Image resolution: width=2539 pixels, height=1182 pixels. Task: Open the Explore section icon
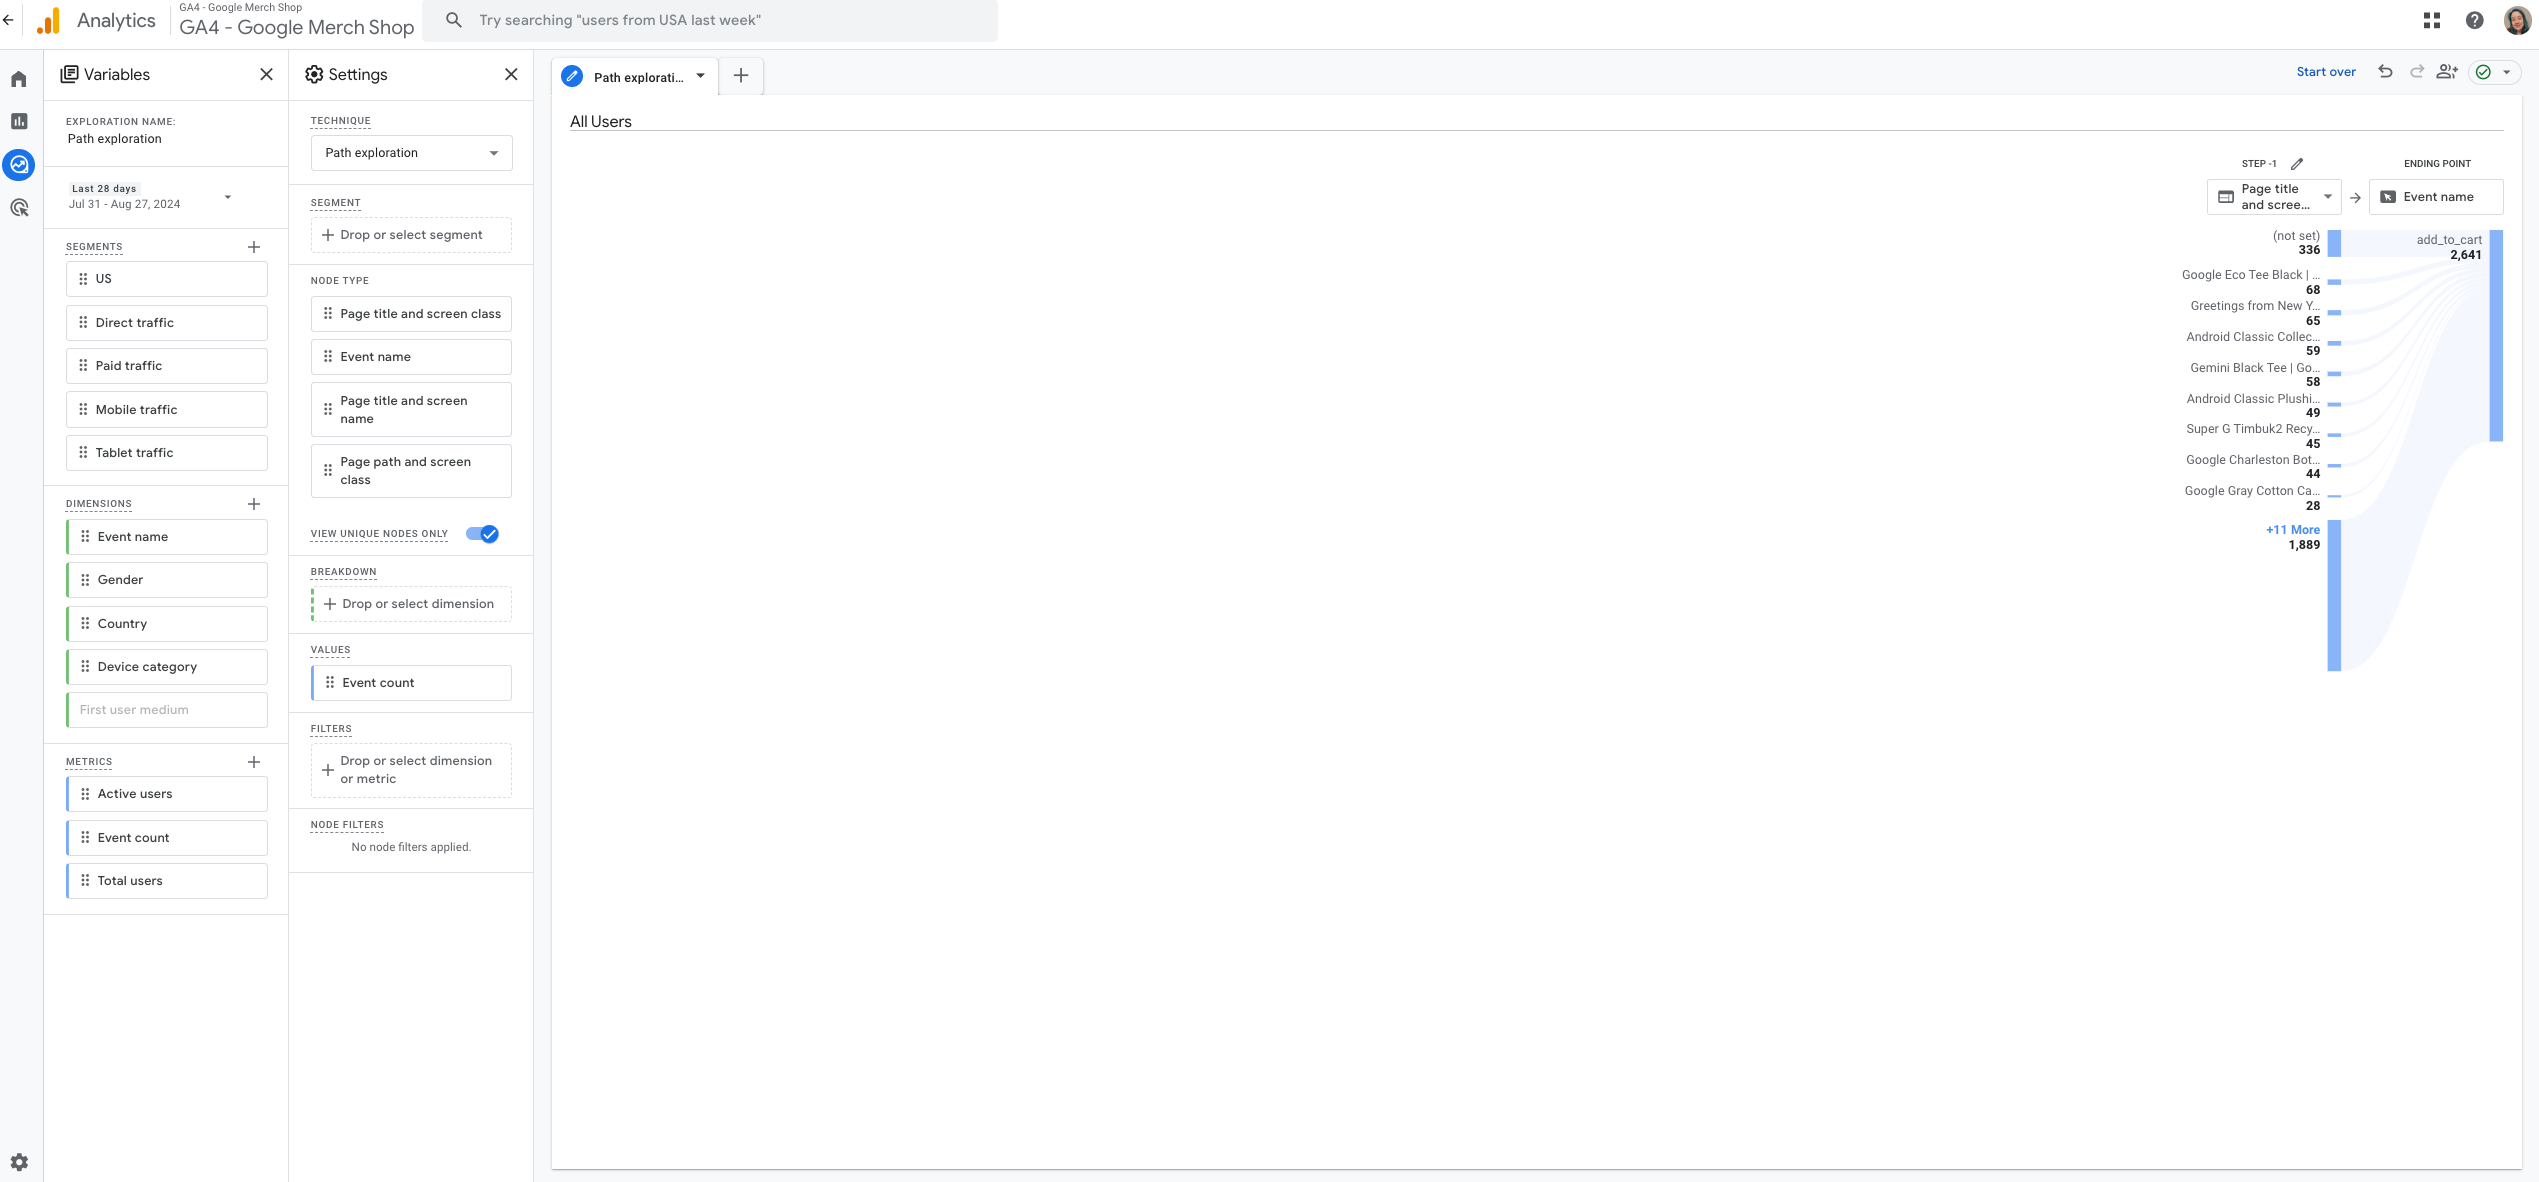point(19,165)
